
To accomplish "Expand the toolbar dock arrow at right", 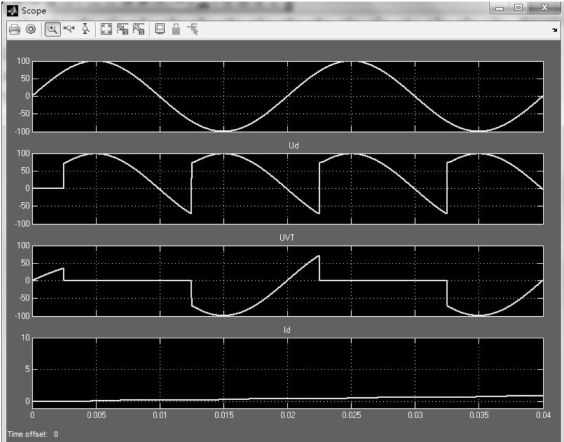I will coord(554,30).
